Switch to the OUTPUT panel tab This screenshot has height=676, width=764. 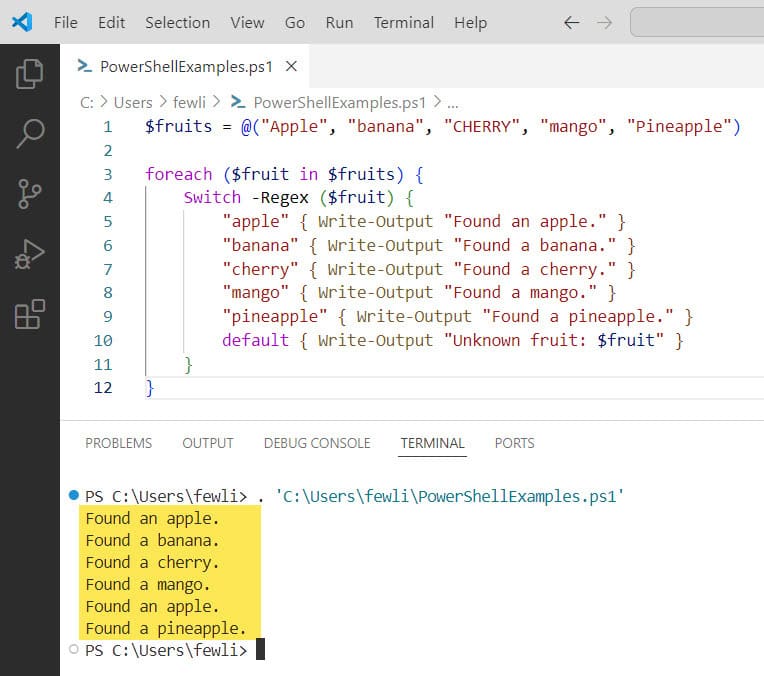click(x=208, y=443)
